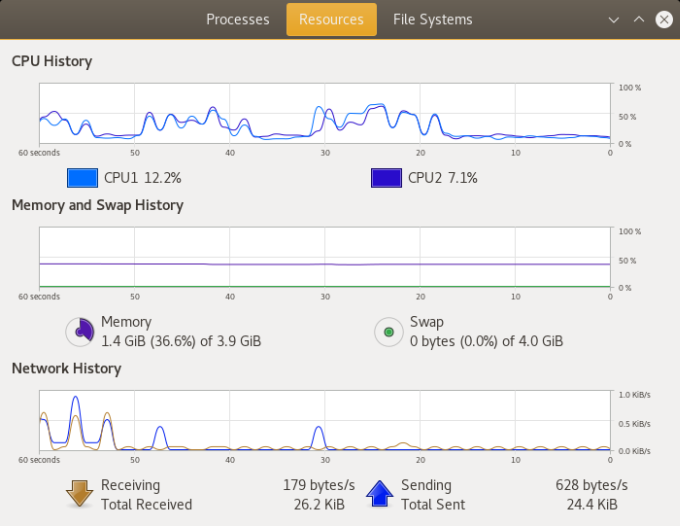Screen dimensions: 680x526
Task: Close the System Monitor window
Action: click(664, 19)
